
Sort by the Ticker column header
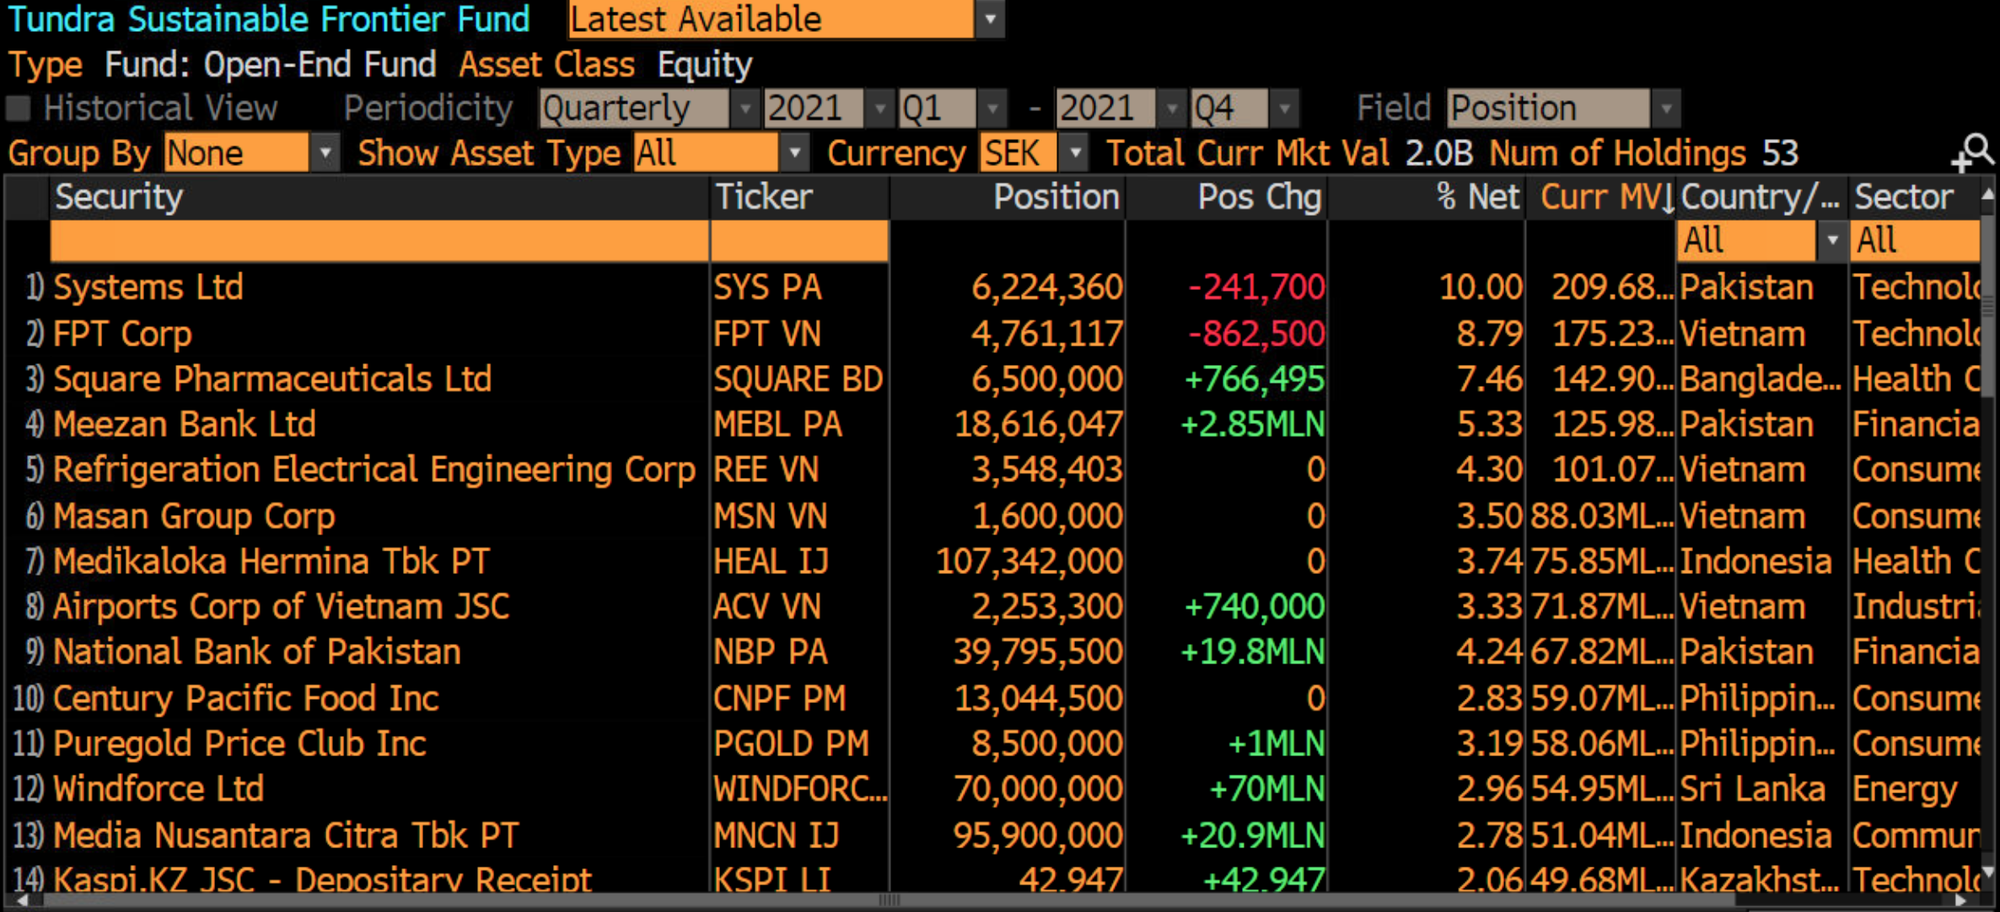click(x=799, y=197)
